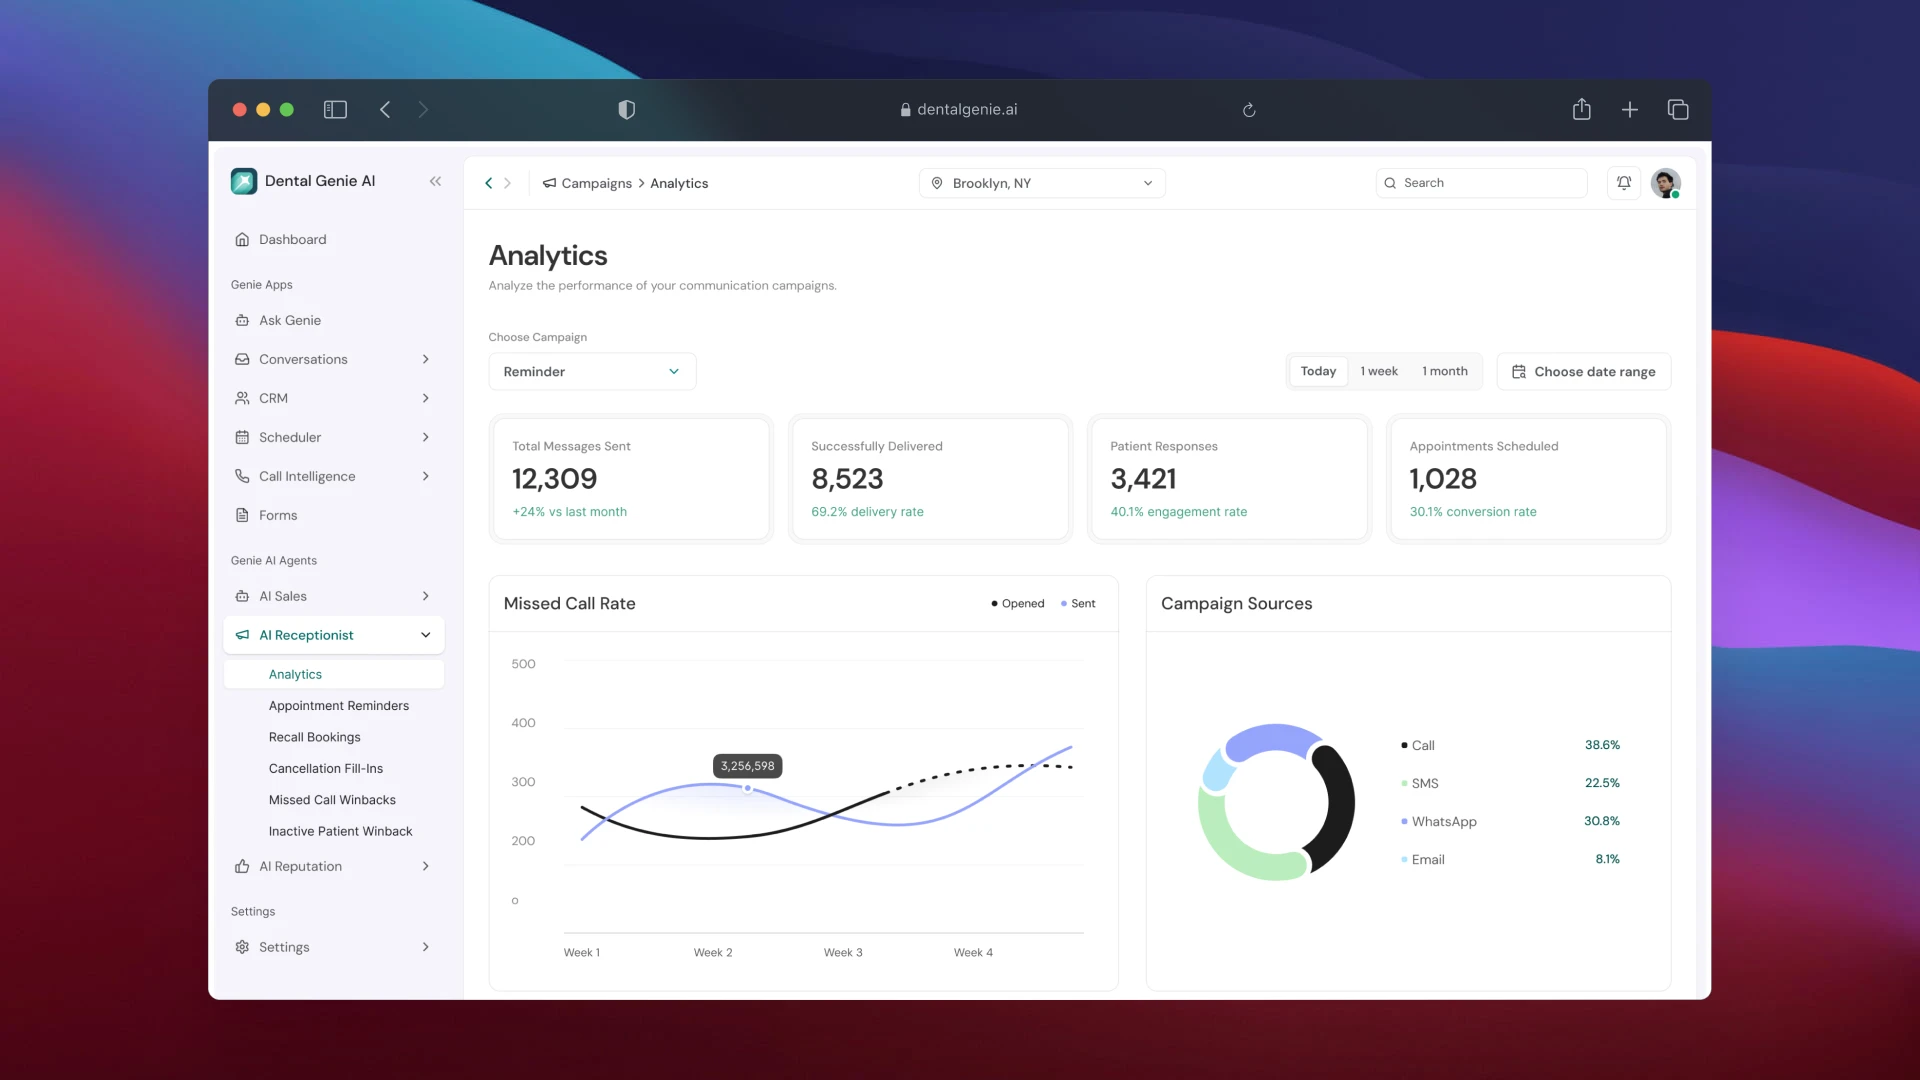Image resolution: width=1920 pixels, height=1080 pixels.
Task: Click the notification bell icon
Action: click(x=1624, y=183)
